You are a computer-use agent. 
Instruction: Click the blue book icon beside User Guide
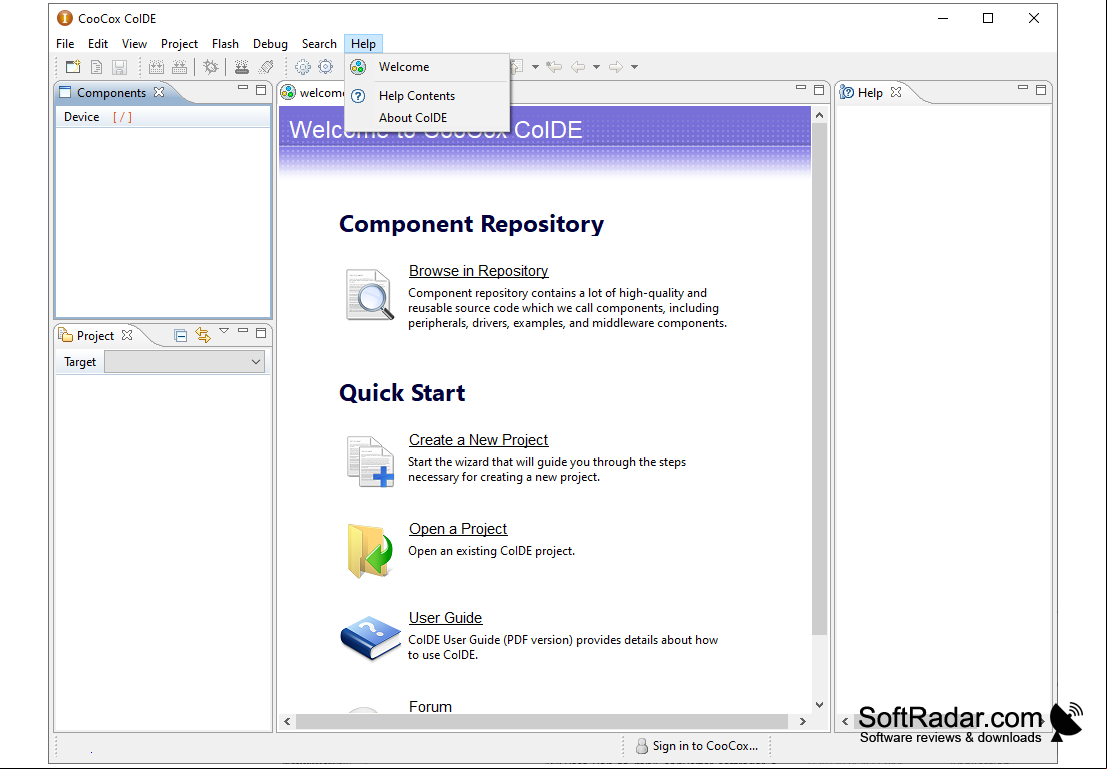370,638
